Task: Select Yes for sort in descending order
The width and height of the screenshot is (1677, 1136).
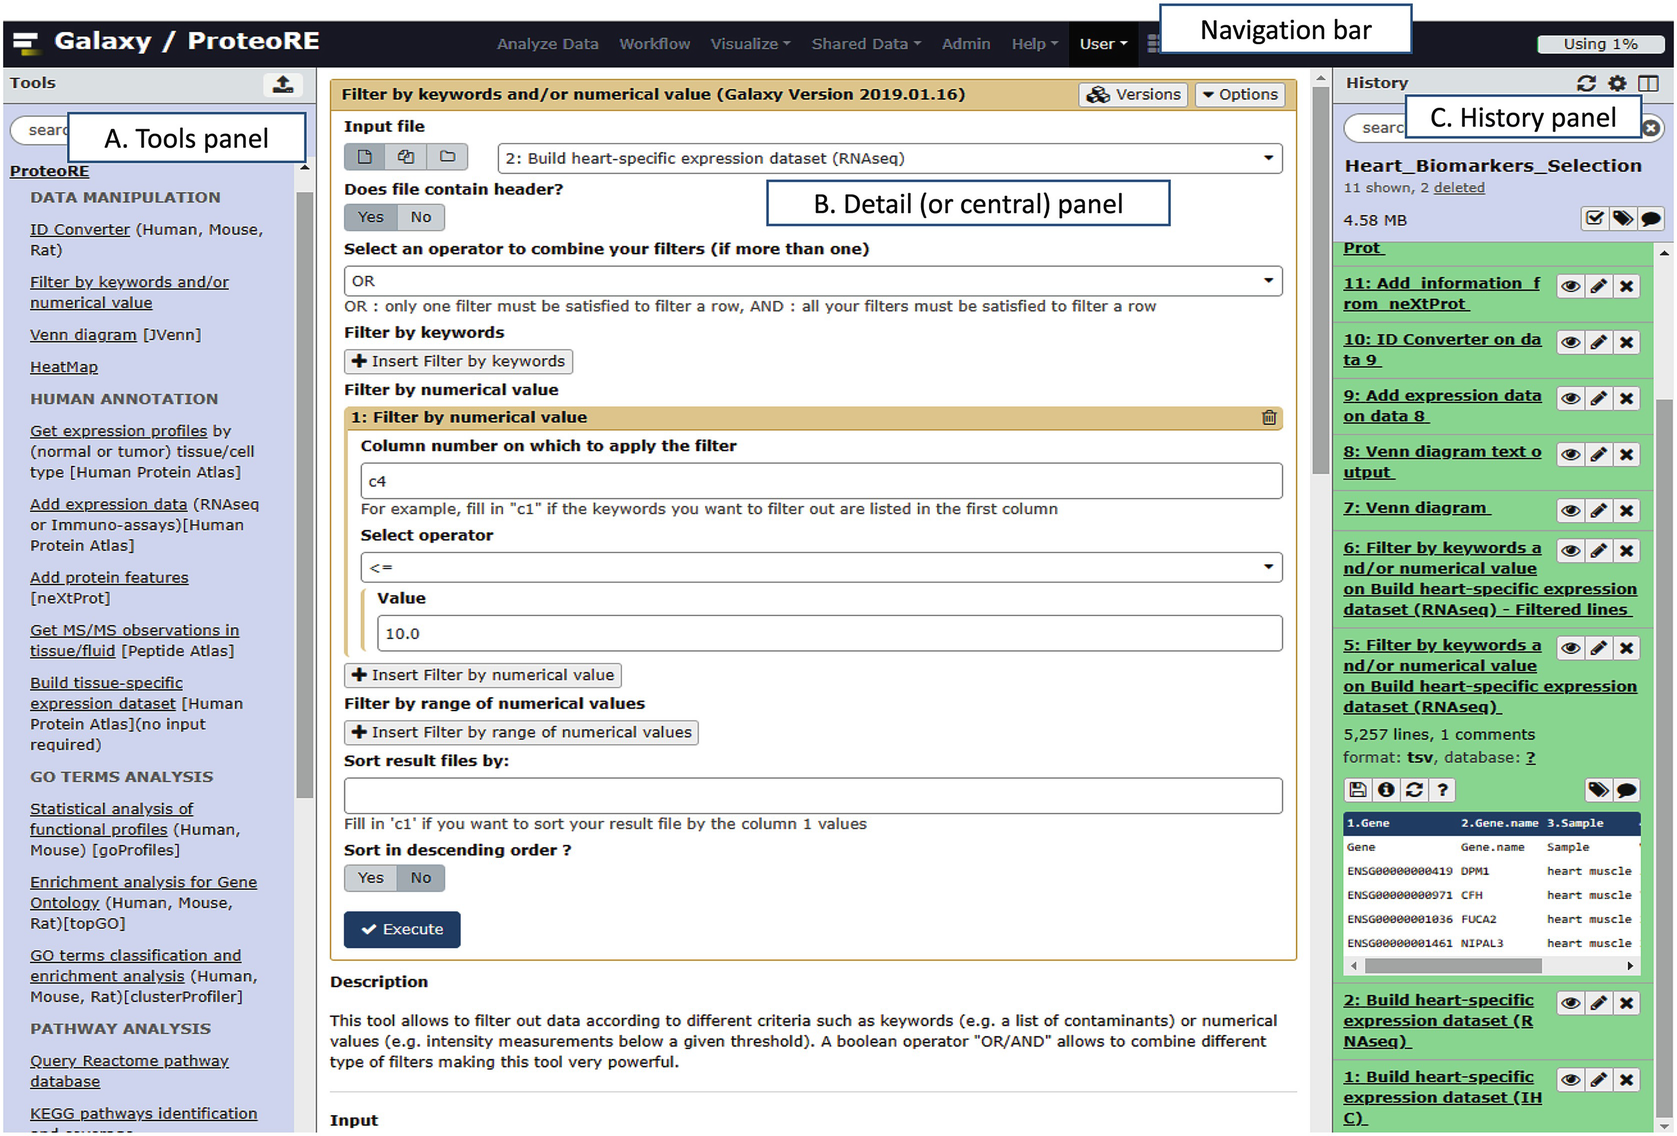Action: click(371, 878)
